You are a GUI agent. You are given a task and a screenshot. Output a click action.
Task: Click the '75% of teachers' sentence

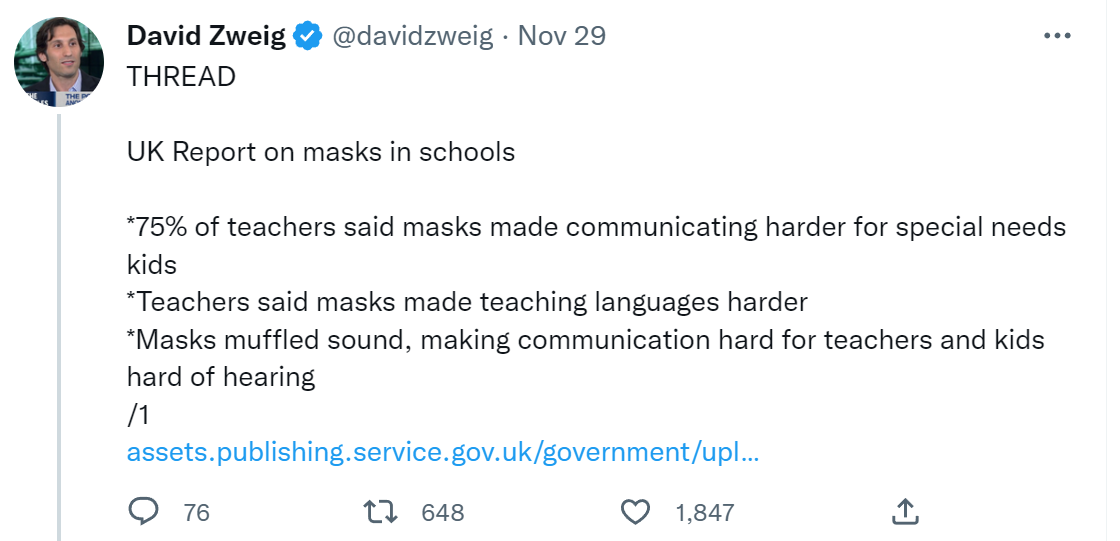[x=596, y=227]
